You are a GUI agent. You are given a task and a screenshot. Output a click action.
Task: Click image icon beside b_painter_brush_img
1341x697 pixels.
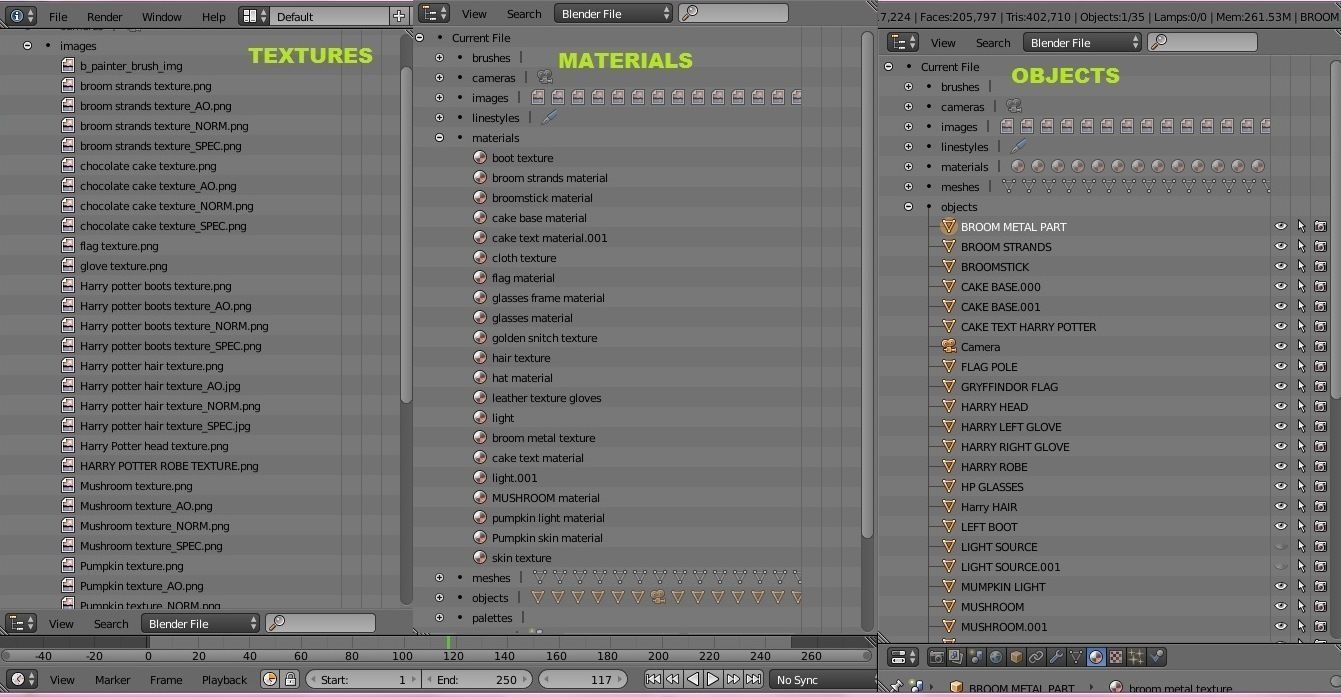(68, 66)
